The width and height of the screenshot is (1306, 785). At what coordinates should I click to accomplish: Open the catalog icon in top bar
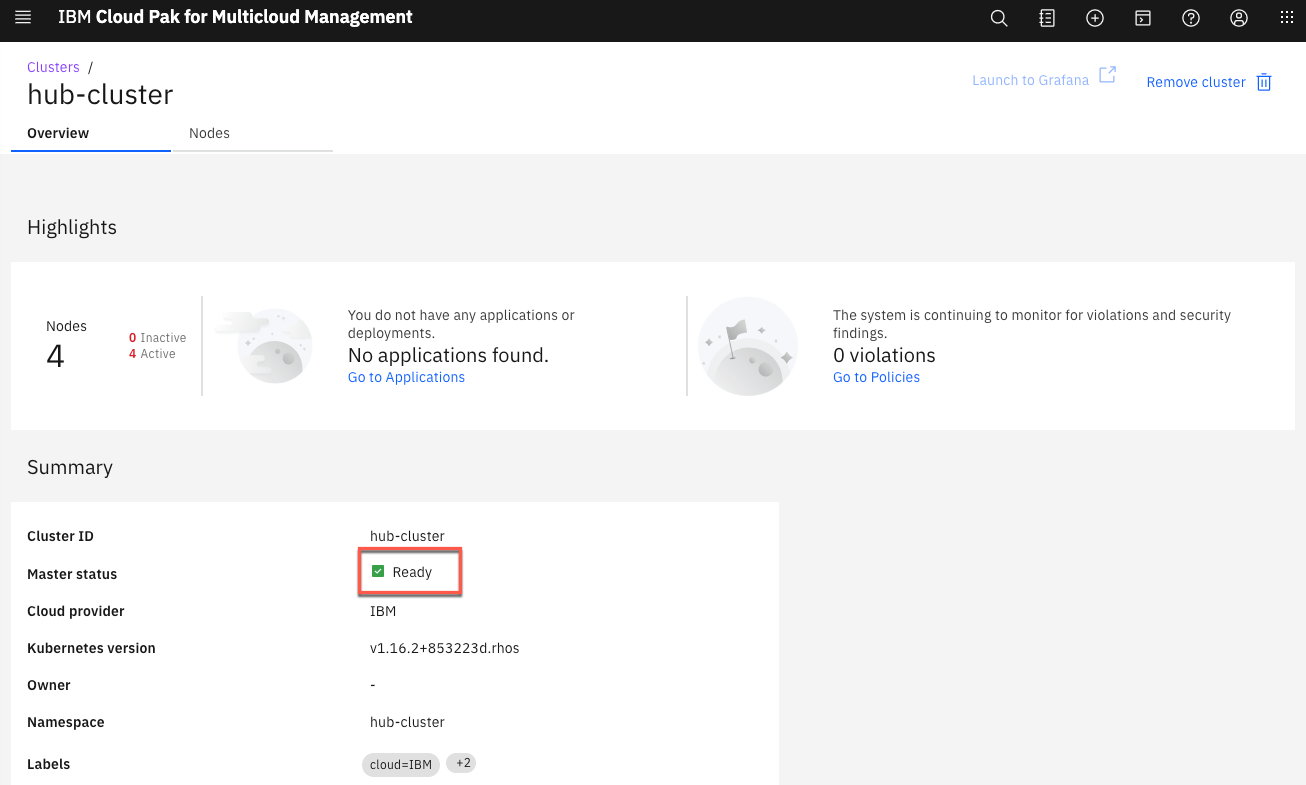coord(1046,18)
